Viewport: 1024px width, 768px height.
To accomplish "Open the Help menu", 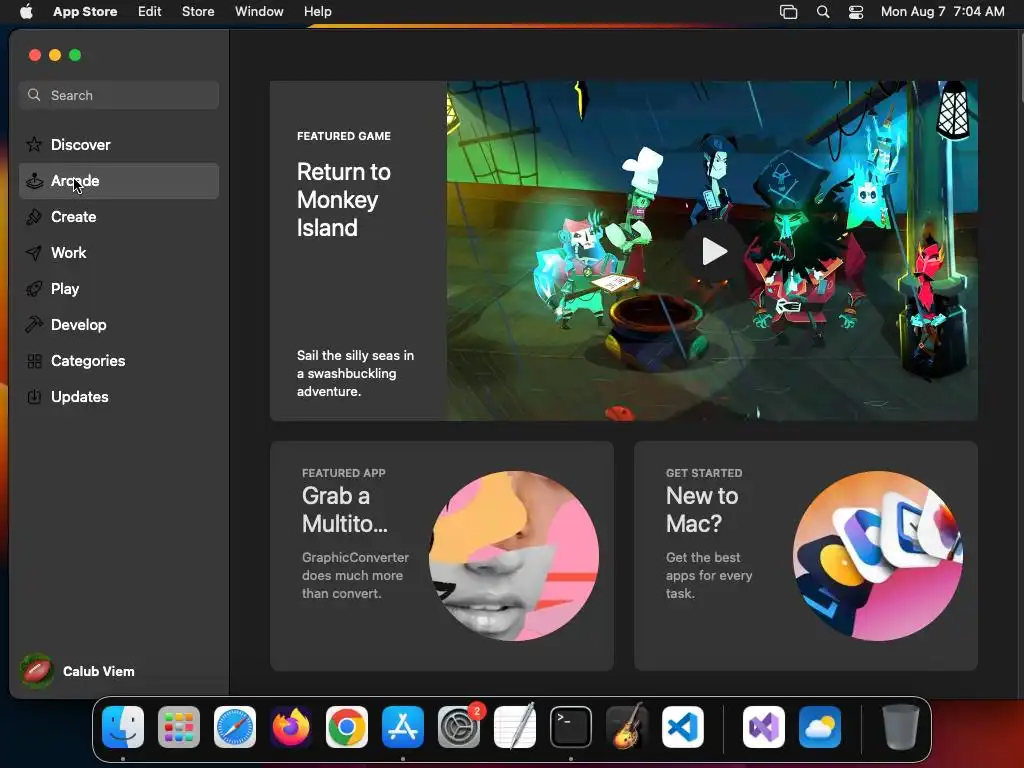I will 317,12.
